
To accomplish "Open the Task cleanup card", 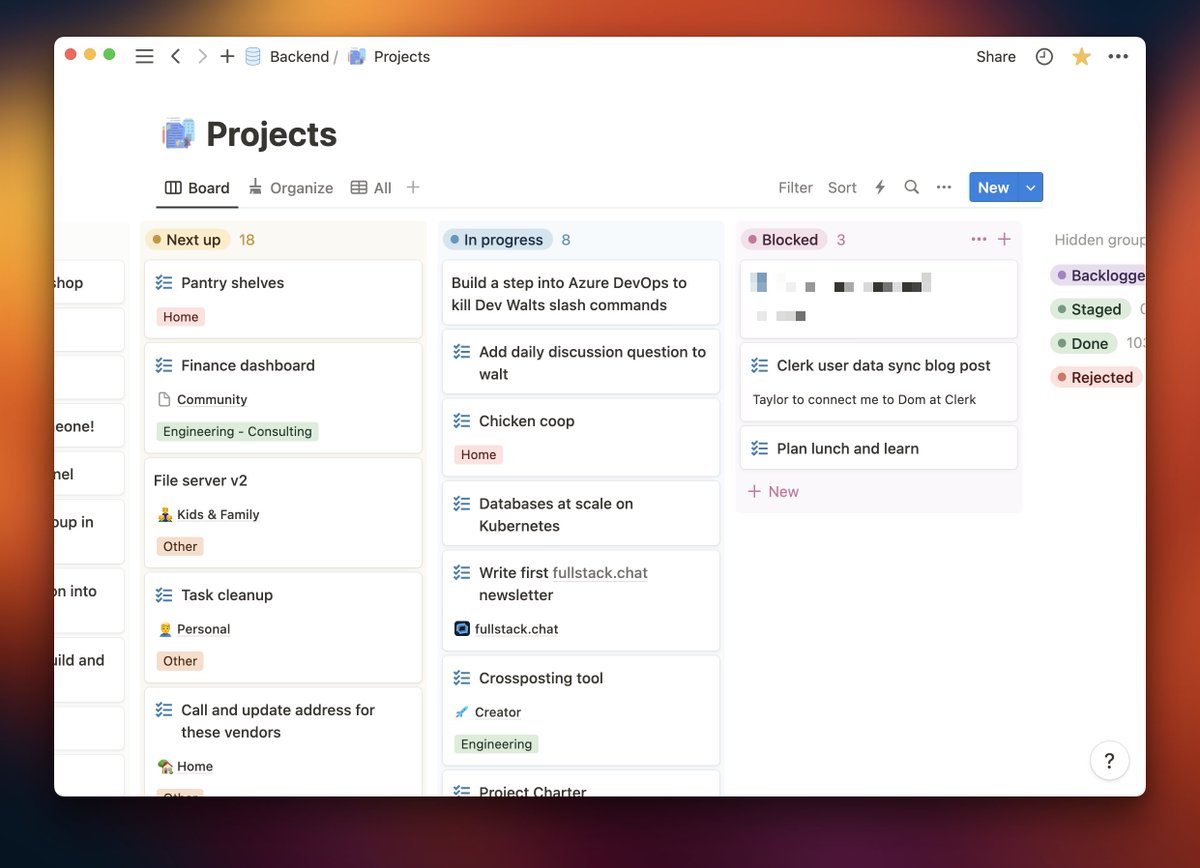I will 283,627.
